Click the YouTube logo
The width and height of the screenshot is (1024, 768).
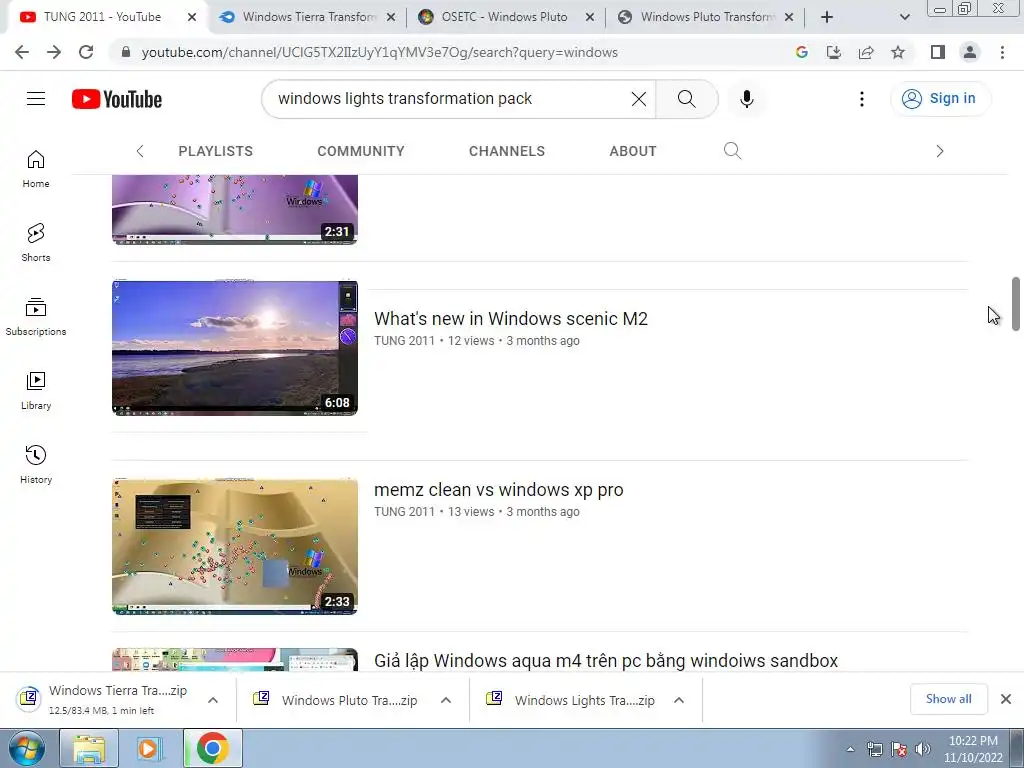(117, 99)
